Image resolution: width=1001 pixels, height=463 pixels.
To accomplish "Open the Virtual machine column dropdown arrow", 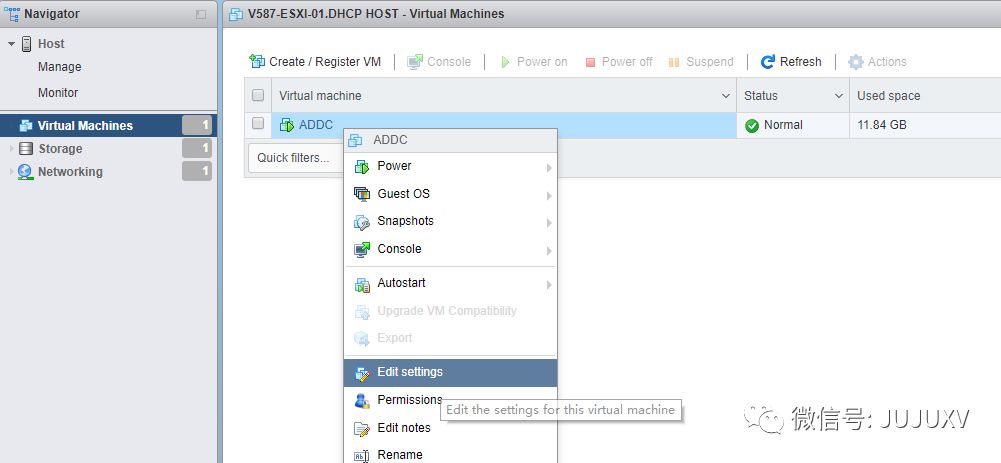I will [726, 96].
